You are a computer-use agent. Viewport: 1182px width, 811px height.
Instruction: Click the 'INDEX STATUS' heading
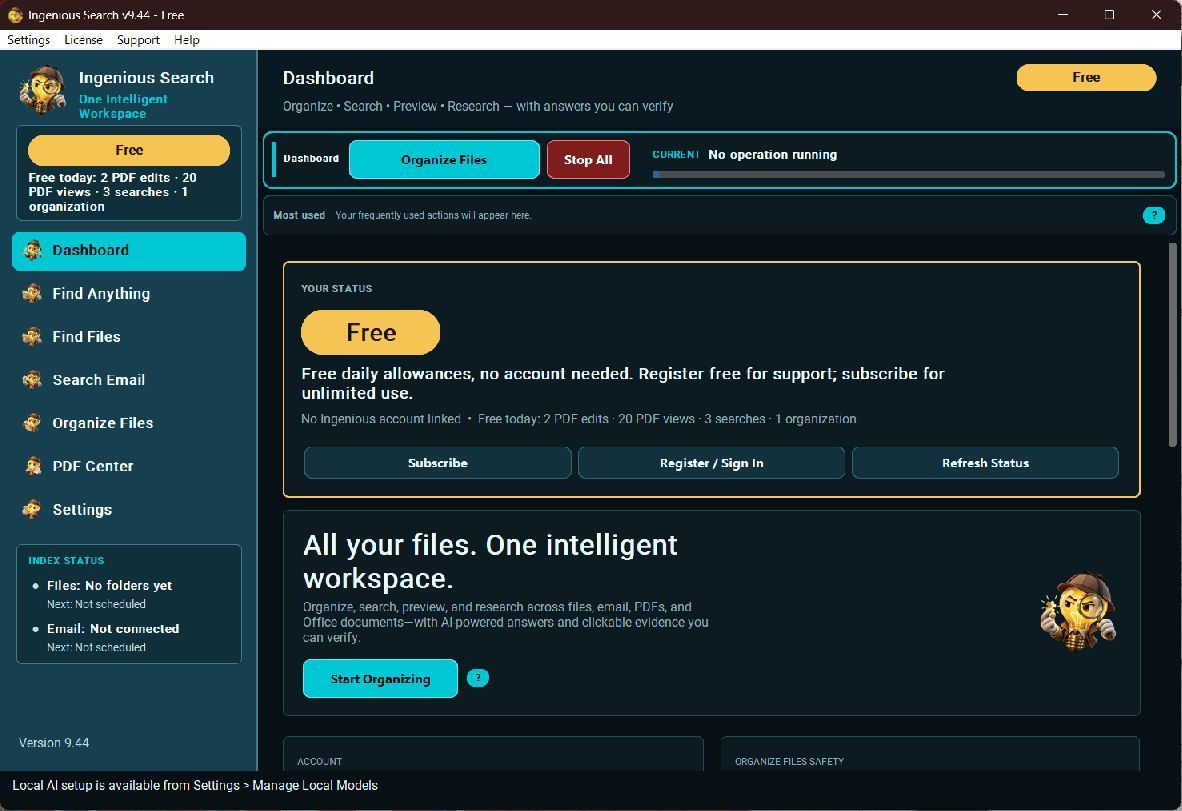[x=66, y=561]
